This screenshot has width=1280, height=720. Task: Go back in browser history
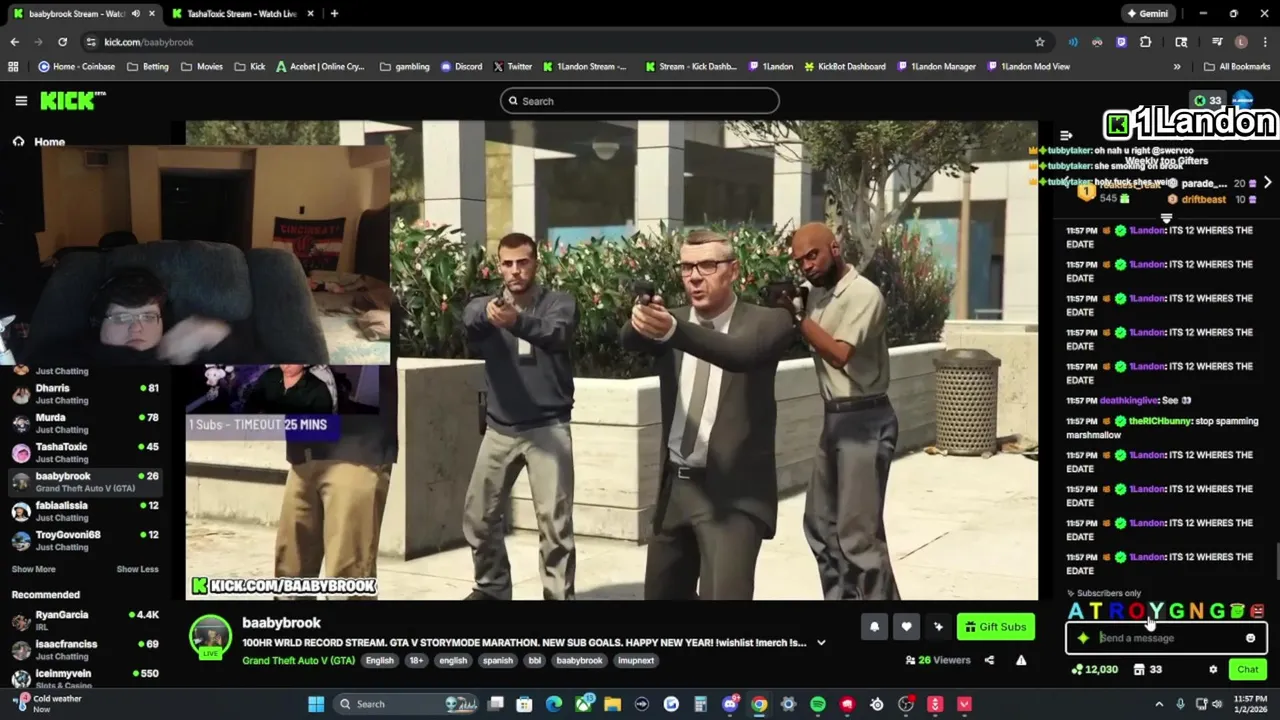tap(14, 42)
